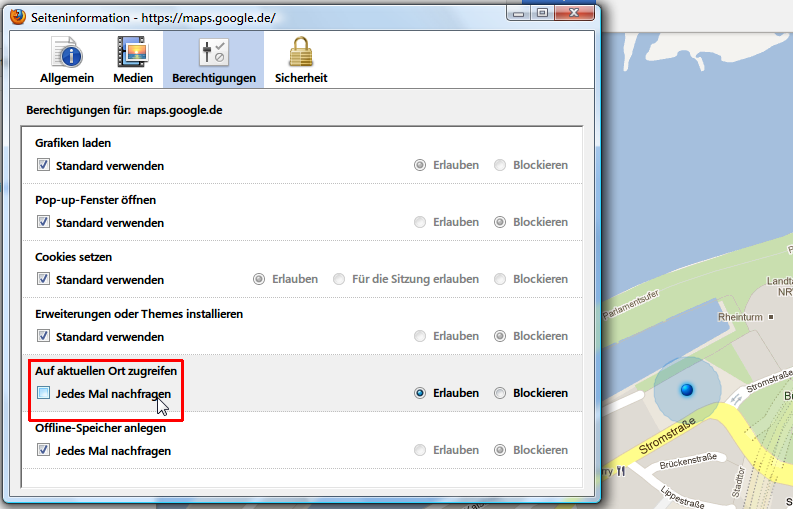This screenshot has width=793, height=509.
Task: Select Blockieren for Offline-Speicher anlegen
Action: click(x=500, y=450)
